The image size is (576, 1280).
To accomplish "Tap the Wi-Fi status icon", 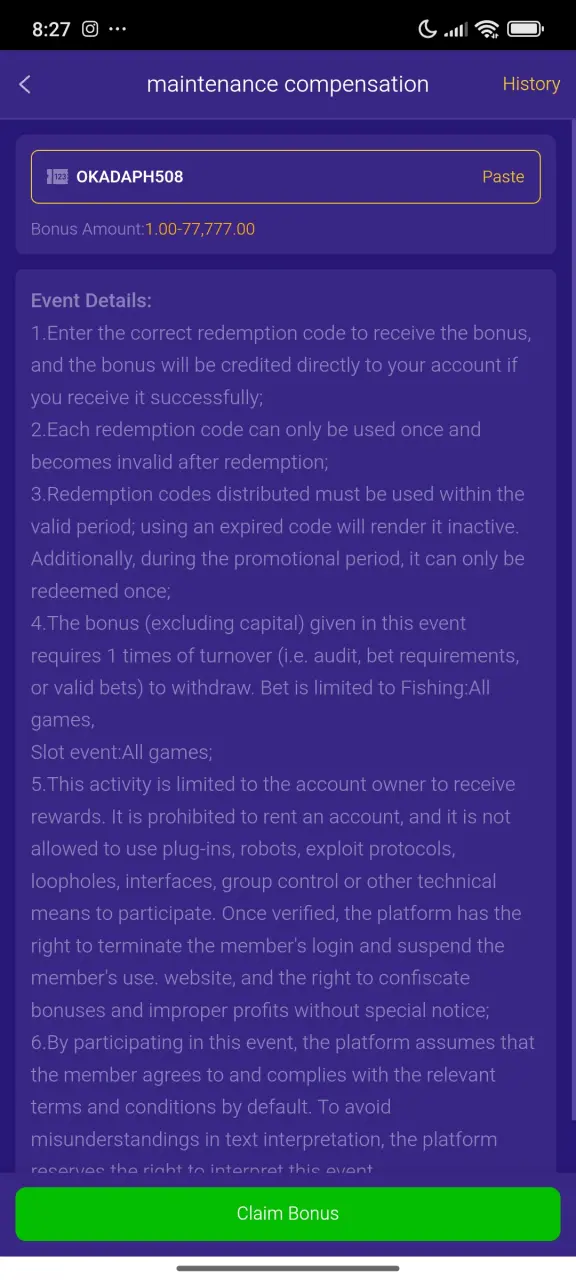I will [487, 29].
